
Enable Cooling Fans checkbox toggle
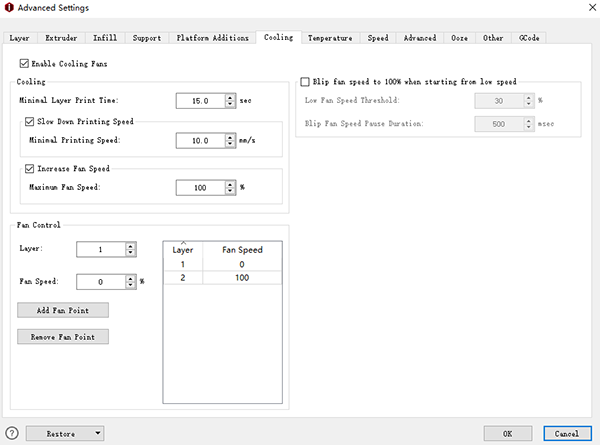point(24,64)
